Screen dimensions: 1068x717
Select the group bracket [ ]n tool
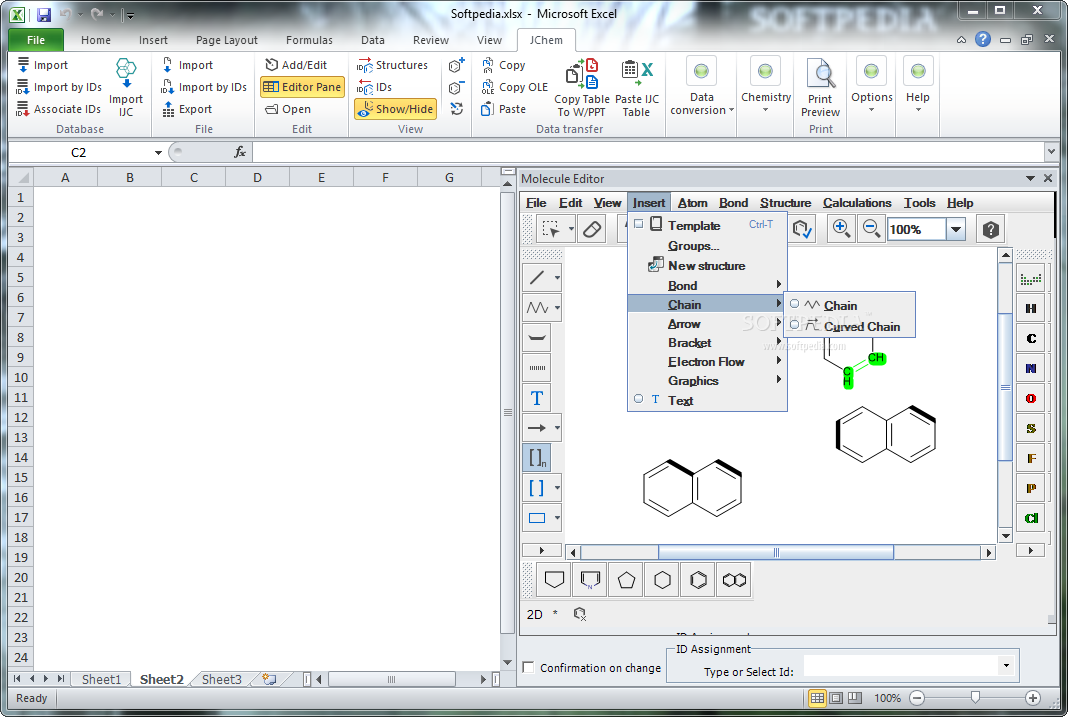[537, 458]
